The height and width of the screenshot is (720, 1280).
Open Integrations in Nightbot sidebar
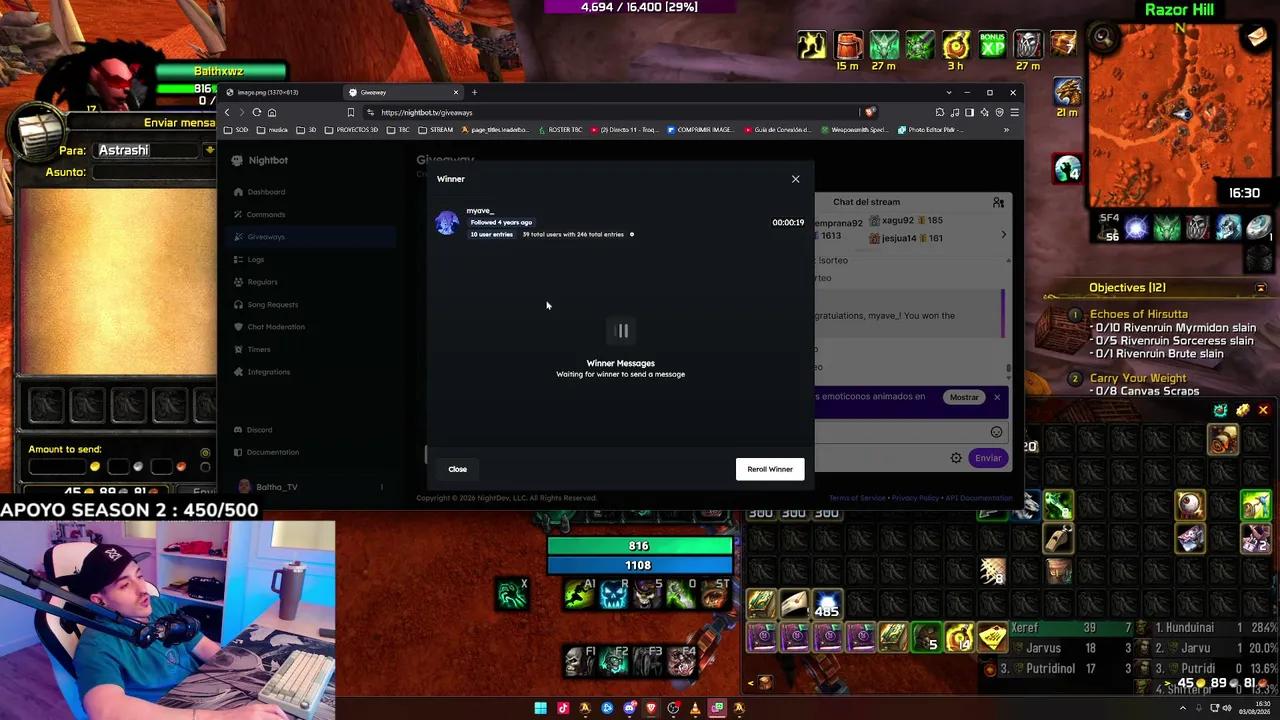tap(268, 372)
